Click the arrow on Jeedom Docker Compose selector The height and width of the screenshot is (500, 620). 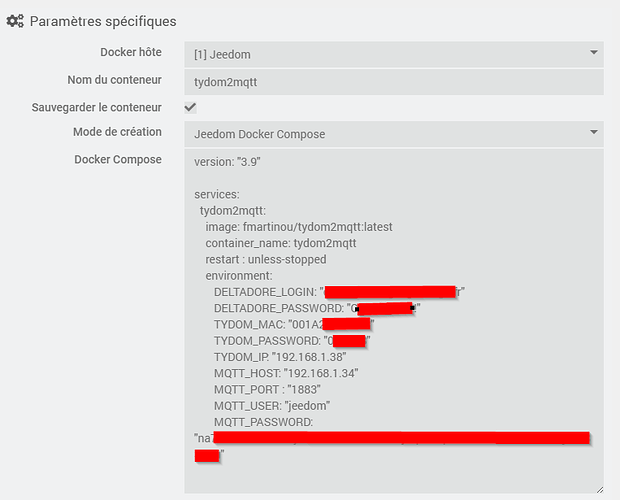pos(593,133)
